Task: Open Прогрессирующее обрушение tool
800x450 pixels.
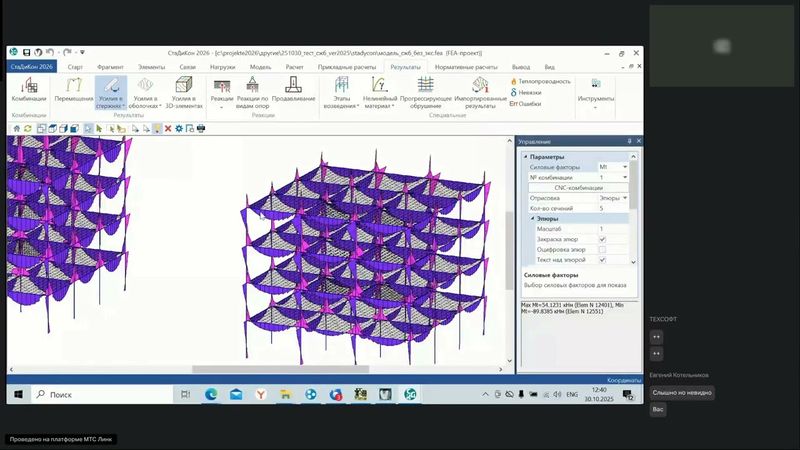Action: (426, 90)
